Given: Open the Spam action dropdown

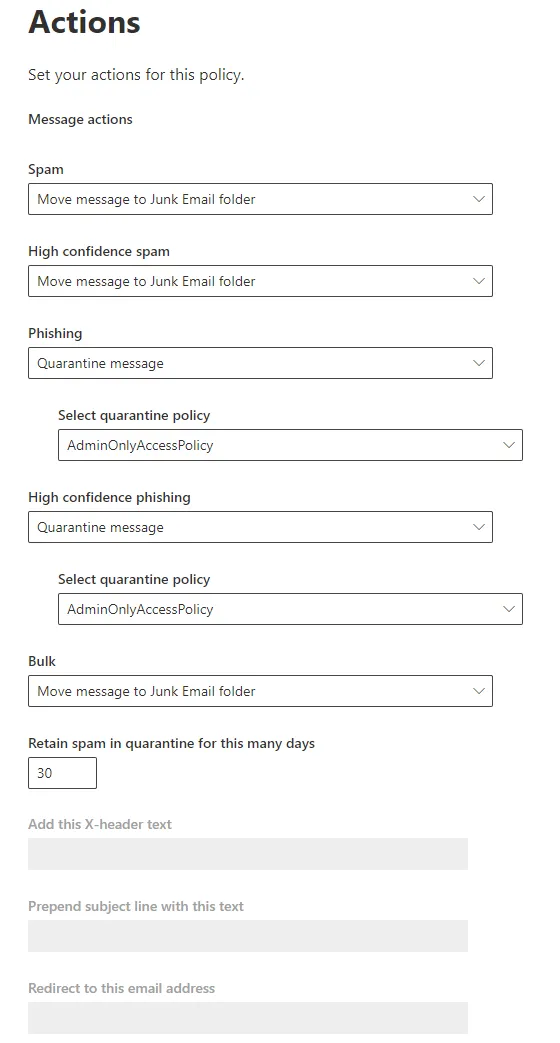Looking at the screenshot, I should click(x=260, y=199).
